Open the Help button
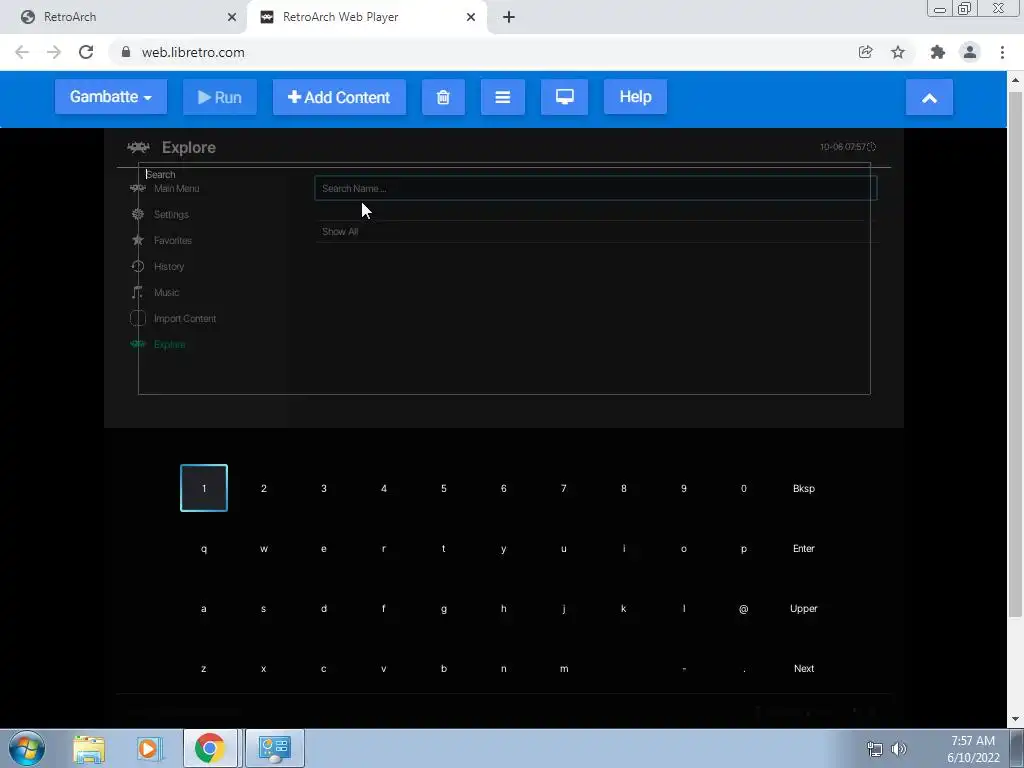This screenshot has height=768, width=1024. tap(635, 97)
